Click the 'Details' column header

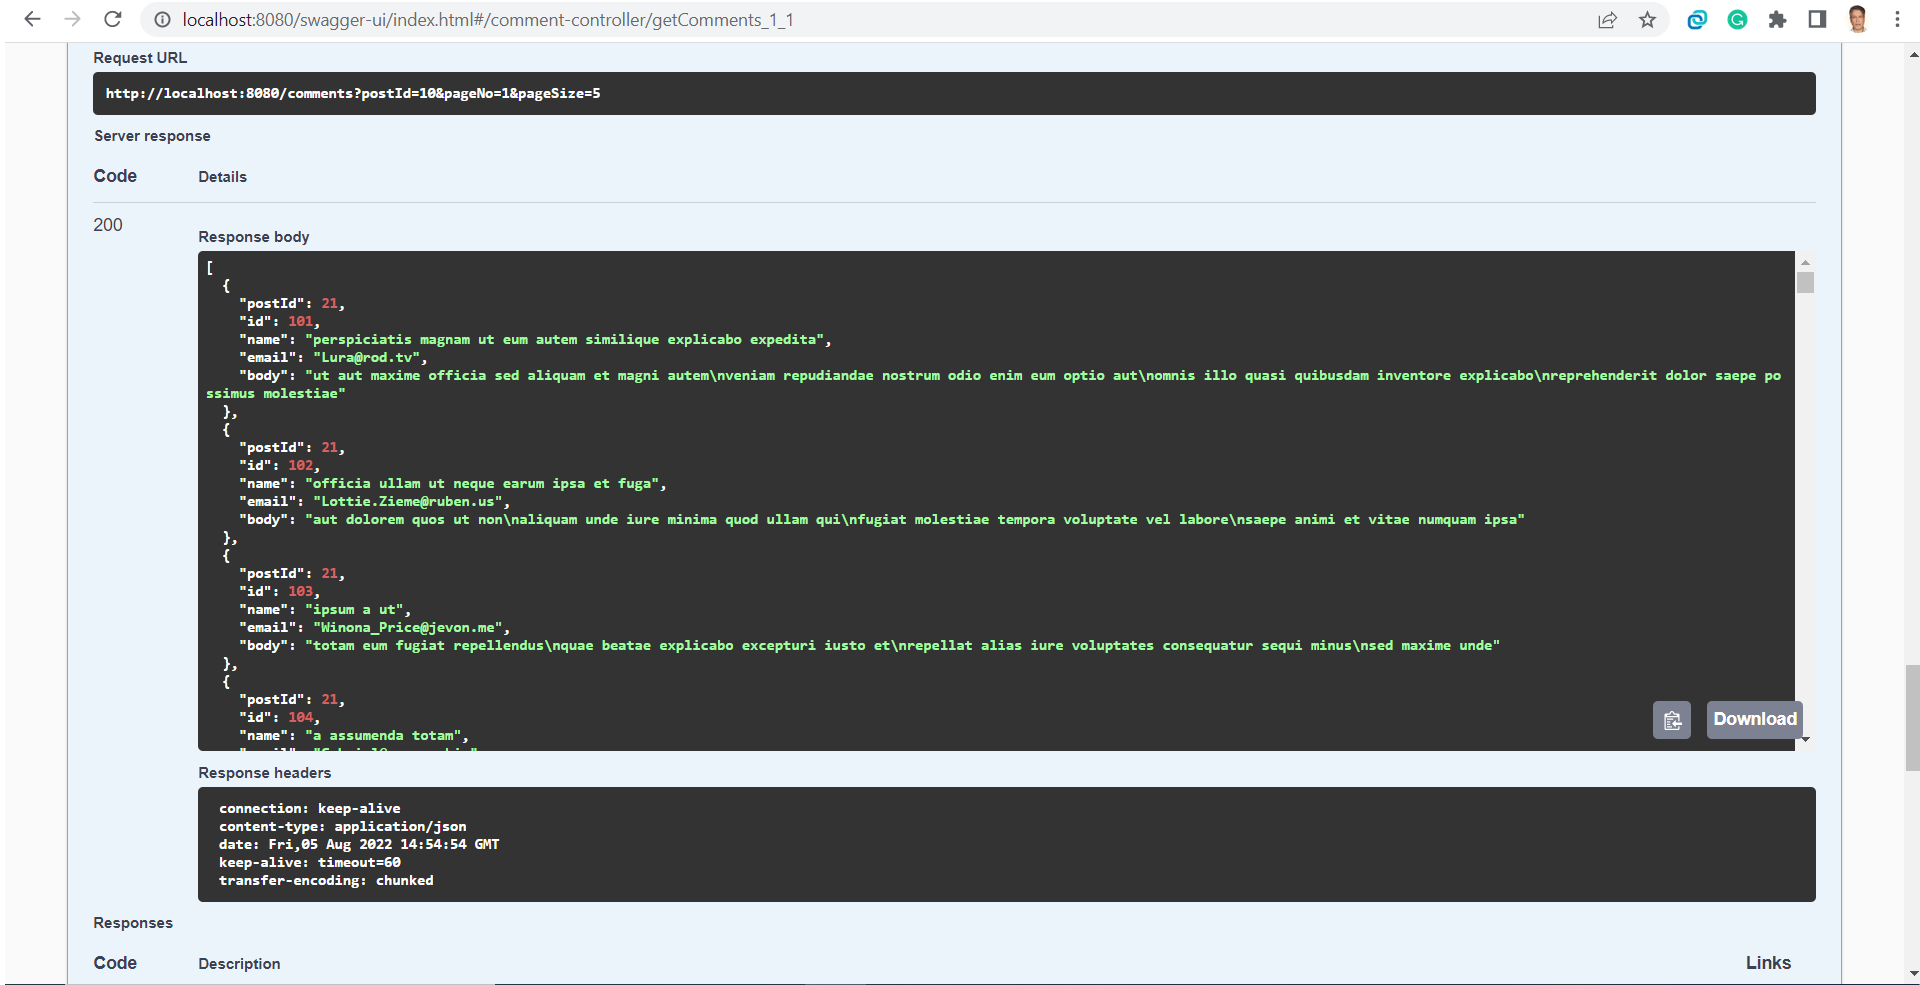pyautogui.click(x=222, y=177)
